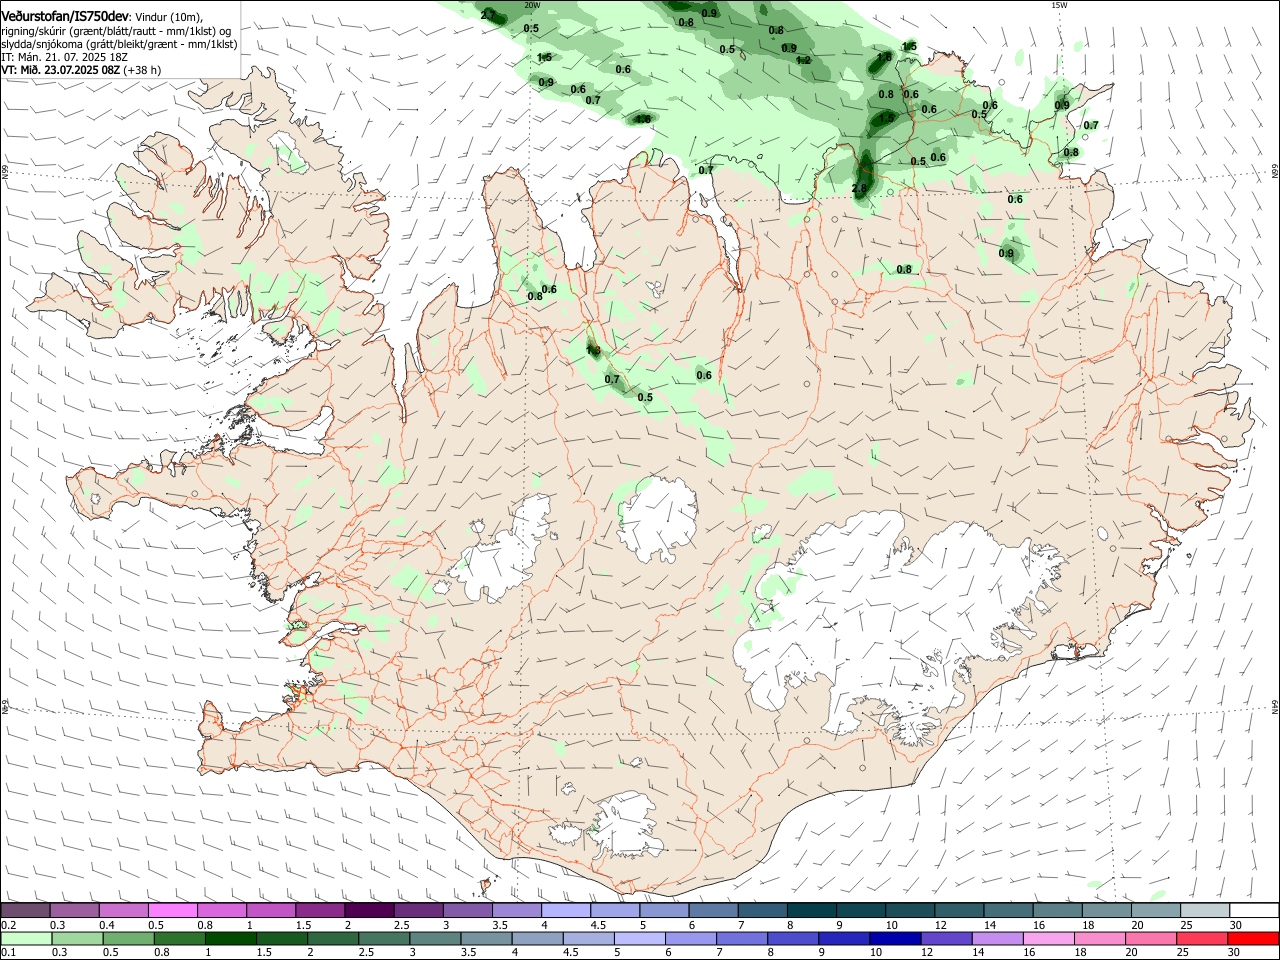Select the upper-row pale grey swatch between 25 and 30
Screen dimensions: 1280x960
pyautogui.click(x=1204, y=911)
